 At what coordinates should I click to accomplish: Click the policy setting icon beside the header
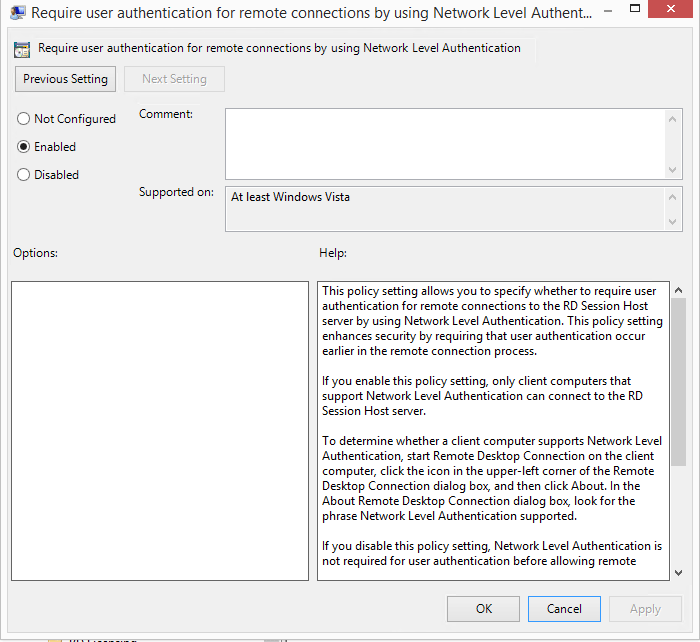click(23, 49)
